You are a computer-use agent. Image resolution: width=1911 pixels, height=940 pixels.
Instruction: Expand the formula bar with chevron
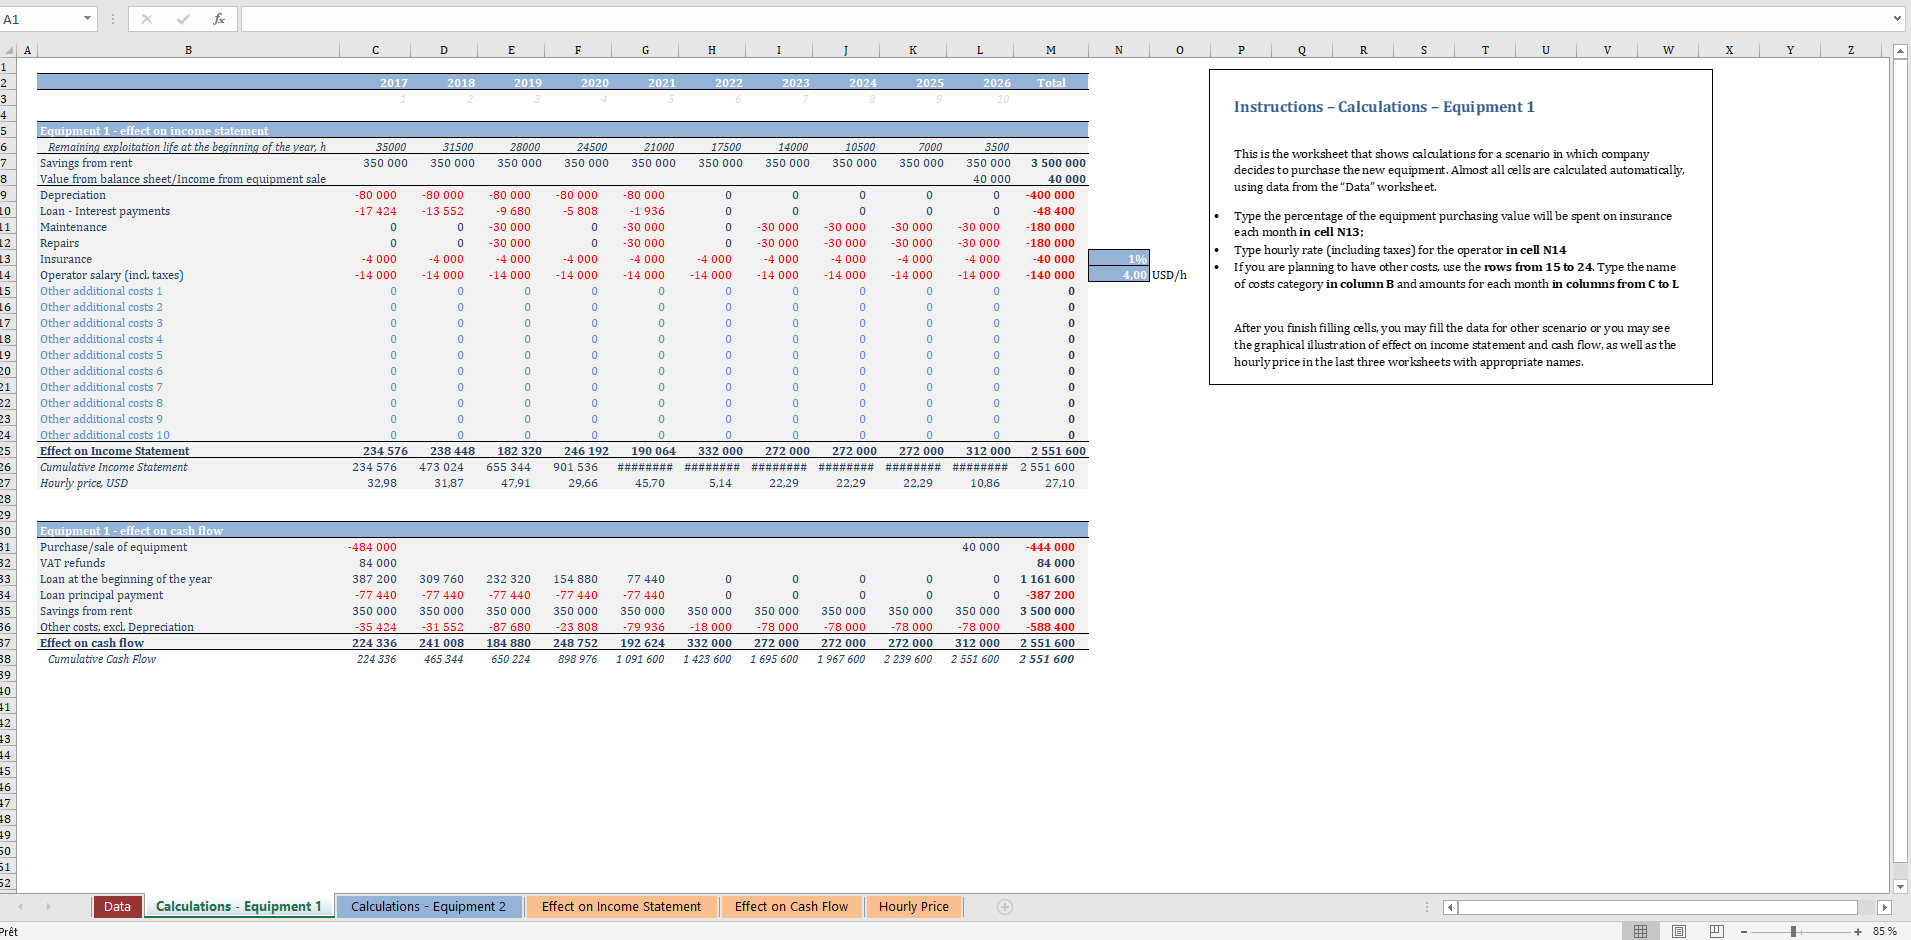(1897, 19)
